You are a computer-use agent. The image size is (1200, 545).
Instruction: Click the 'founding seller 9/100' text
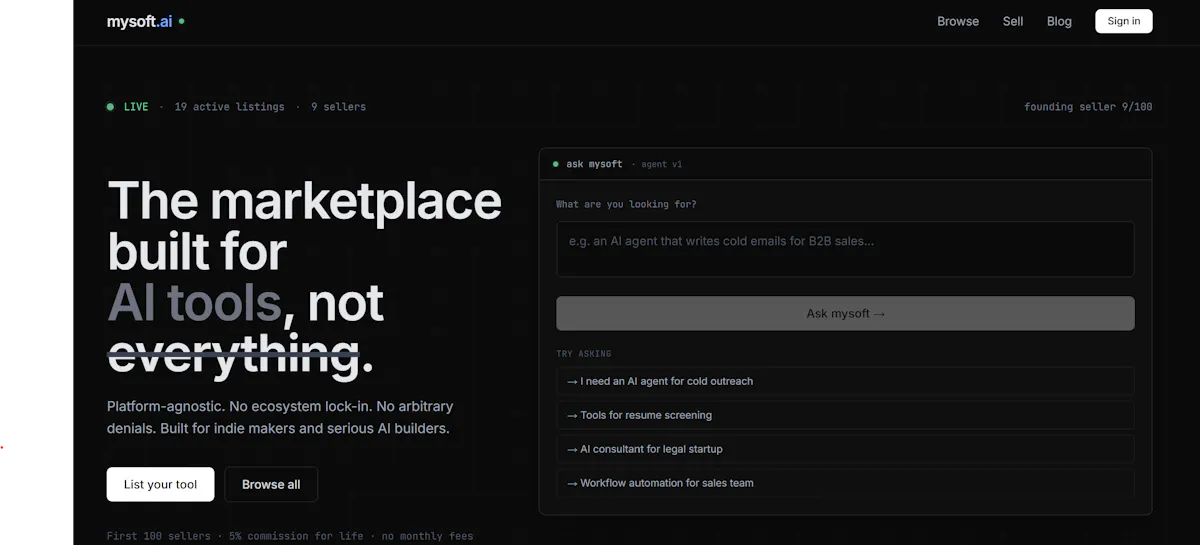[1088, 107]
